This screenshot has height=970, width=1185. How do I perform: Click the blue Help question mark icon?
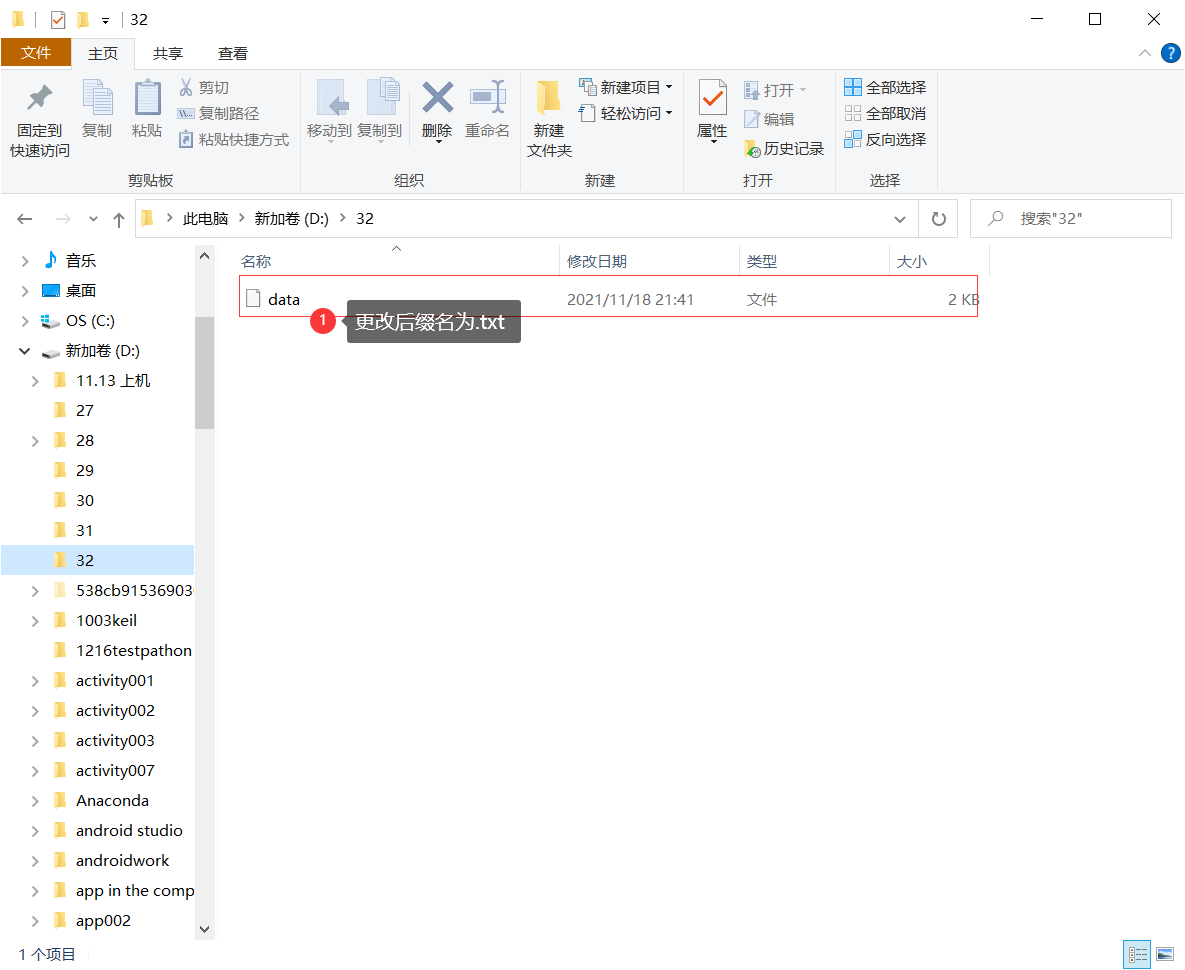pyautogui.click(x=1171, y=53)
